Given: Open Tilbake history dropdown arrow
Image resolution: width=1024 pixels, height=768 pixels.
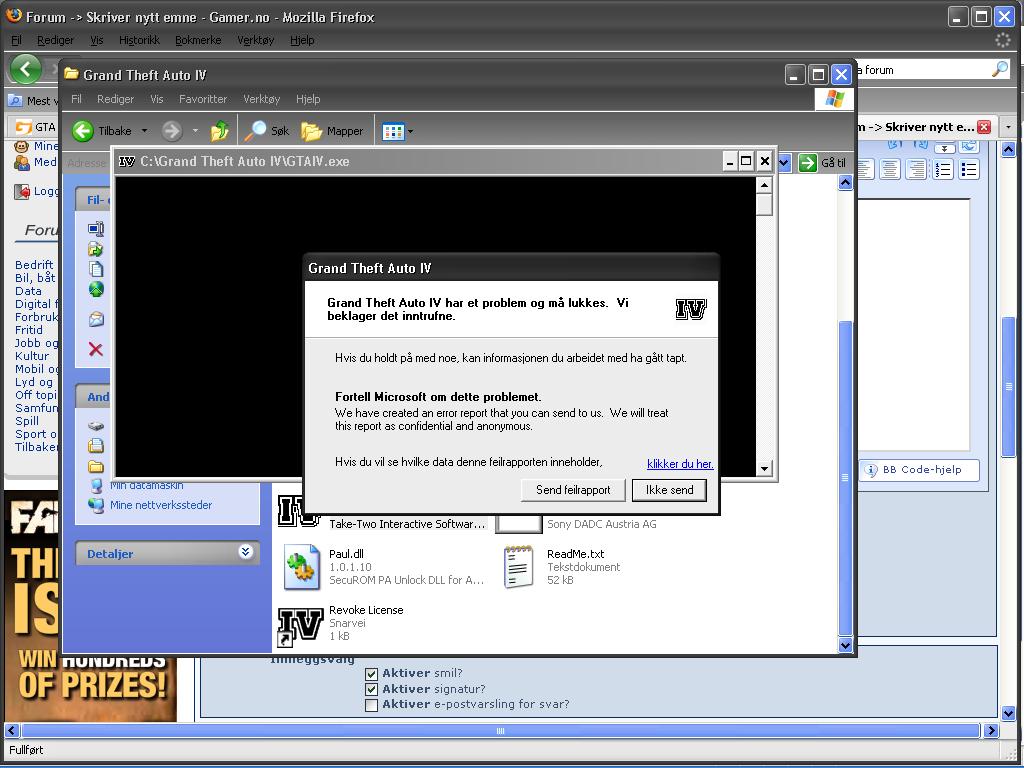Looking at the screenshot, I should click(144, 131).
